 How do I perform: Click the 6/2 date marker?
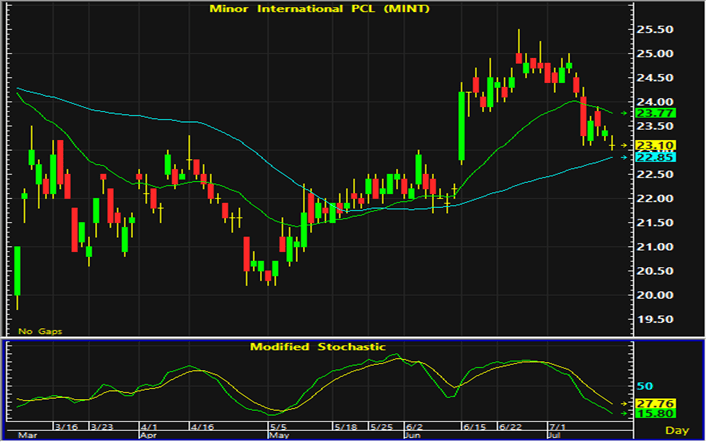pos(414,427)
